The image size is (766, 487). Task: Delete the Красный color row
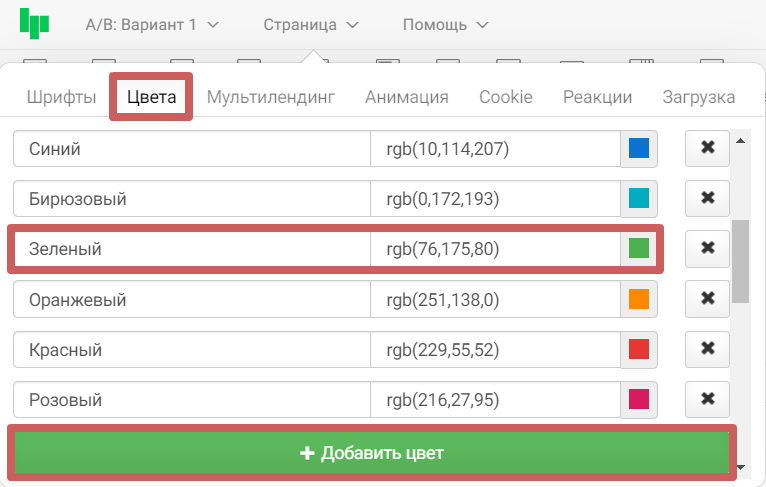(x=707, y=349)
